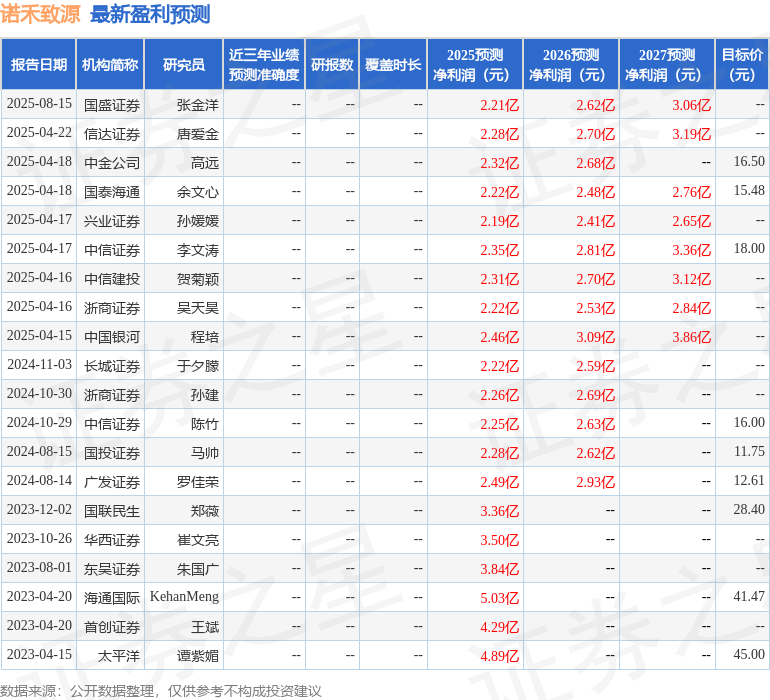Click analyst 陈竹

(205, 423)
